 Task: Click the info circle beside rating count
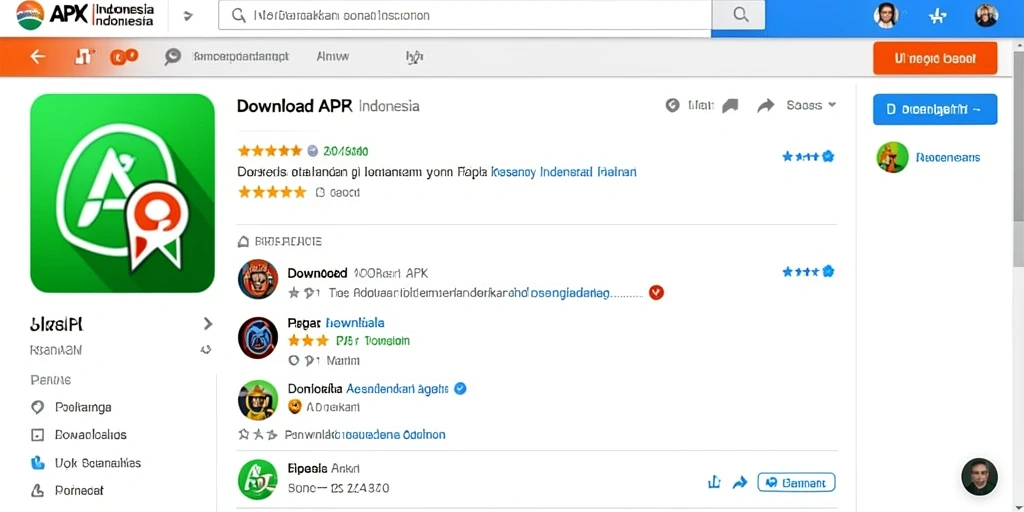(312, 151)
